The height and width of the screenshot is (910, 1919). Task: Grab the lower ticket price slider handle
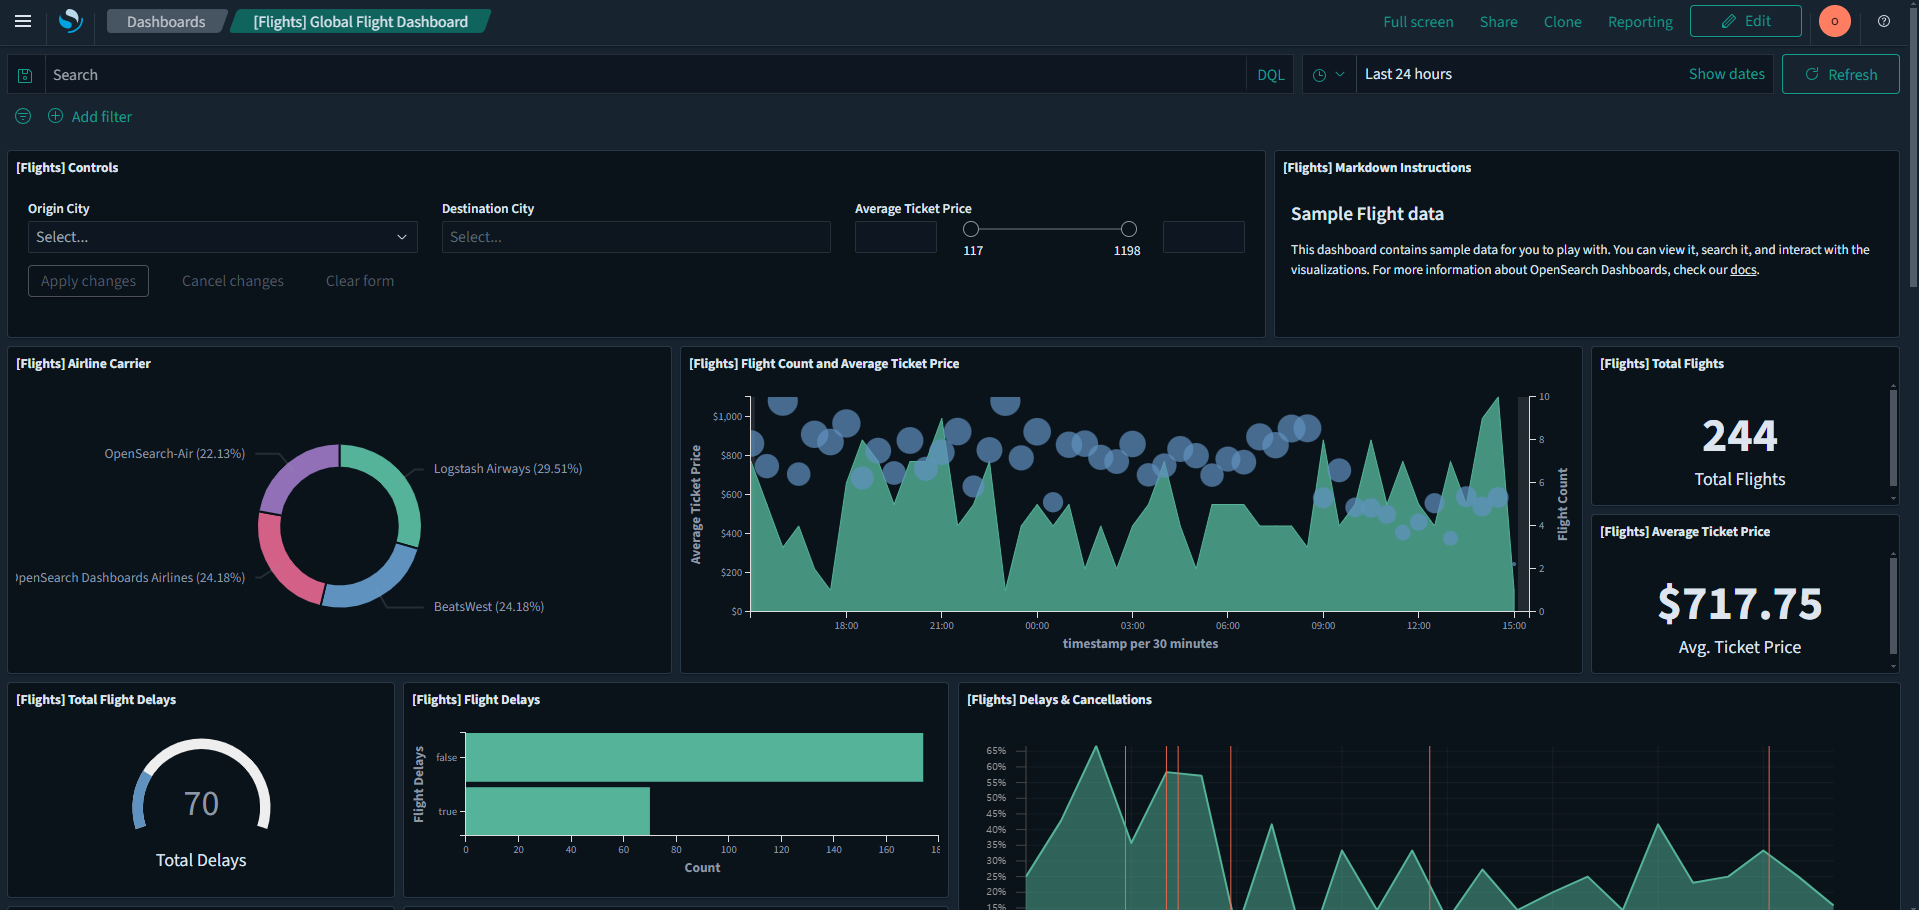point(970,229)
